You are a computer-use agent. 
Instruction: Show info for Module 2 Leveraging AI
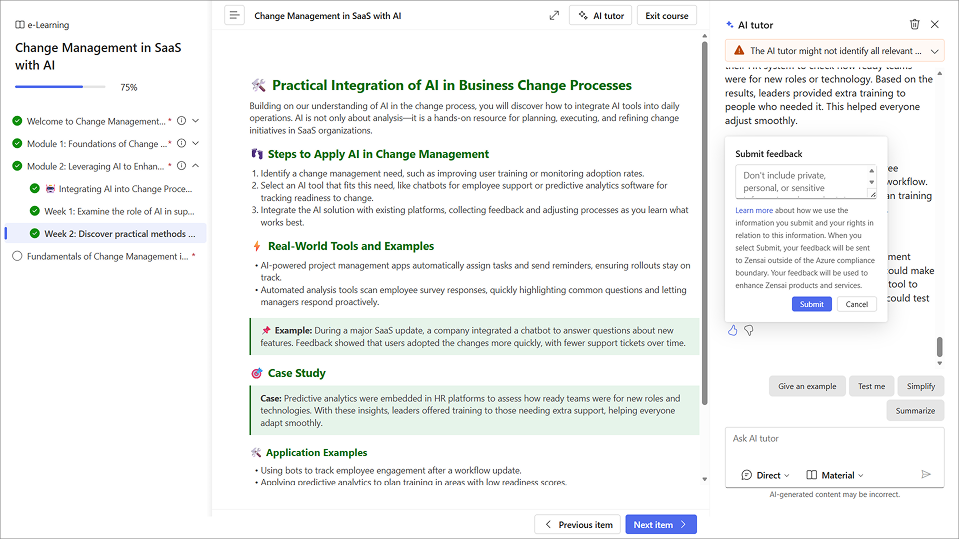pos(182,166)
